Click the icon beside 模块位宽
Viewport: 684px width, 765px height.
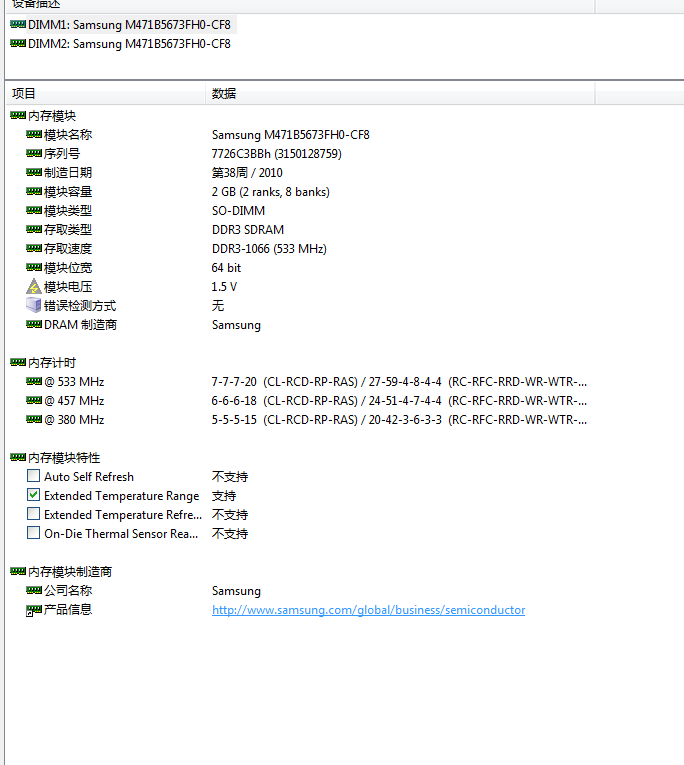click(34, 267)
